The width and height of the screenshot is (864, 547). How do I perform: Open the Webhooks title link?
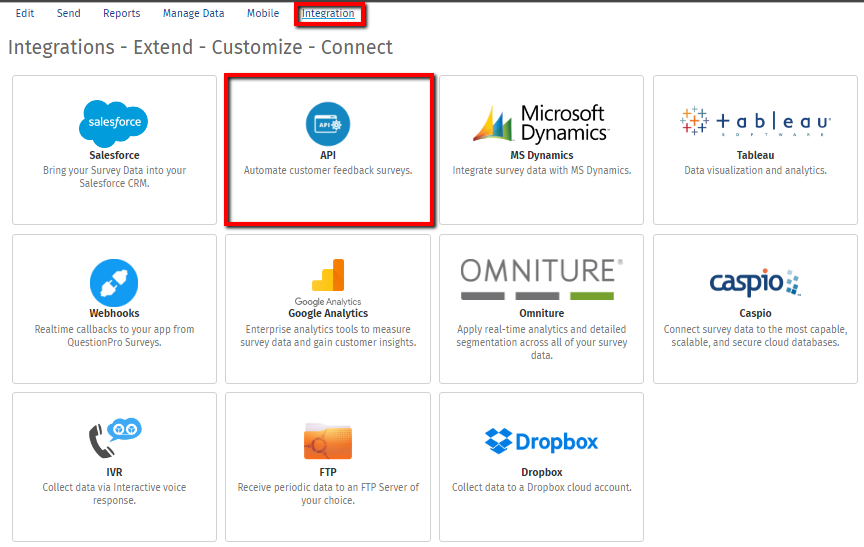pos(114,313)
